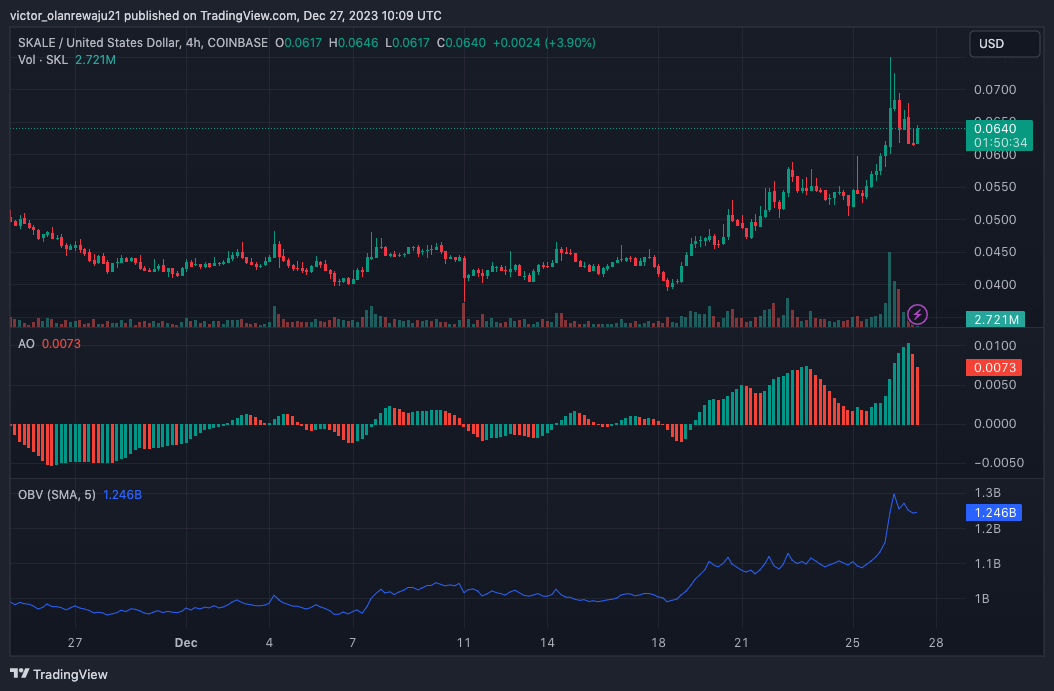Click the 01:50:34 candle countdown timer
The height and width of the screenshot is (691, 1054).
pos(1000,143)
